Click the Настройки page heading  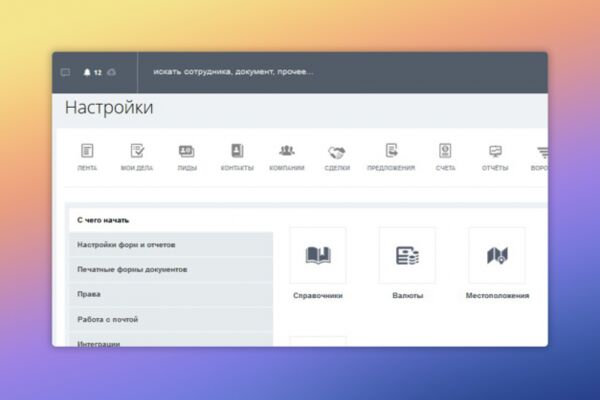point(109,107)
